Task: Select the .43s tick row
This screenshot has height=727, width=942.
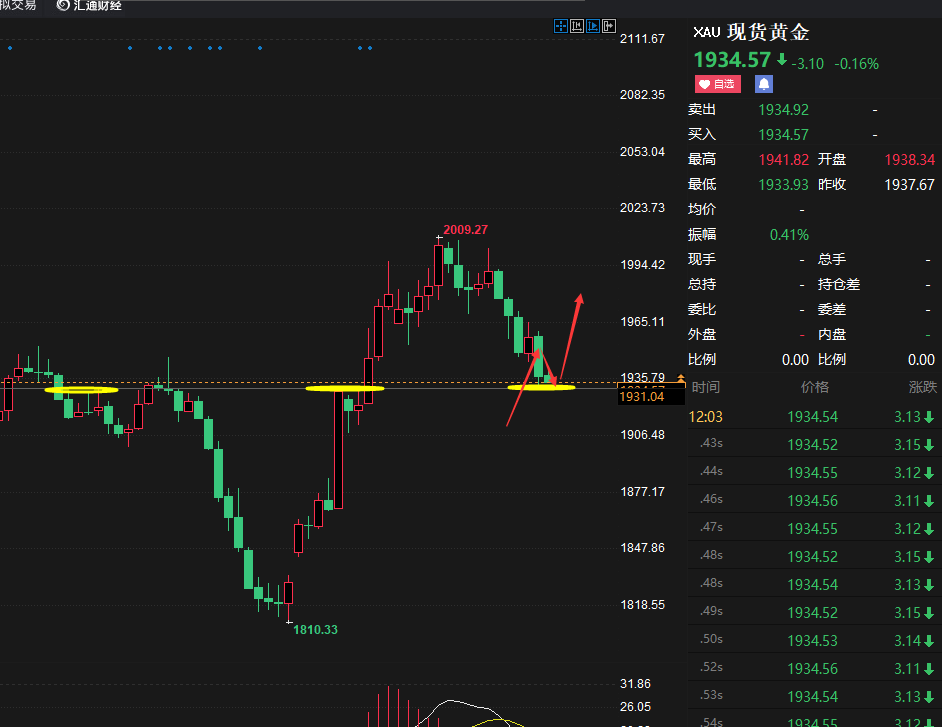Action: coord(815,445)
